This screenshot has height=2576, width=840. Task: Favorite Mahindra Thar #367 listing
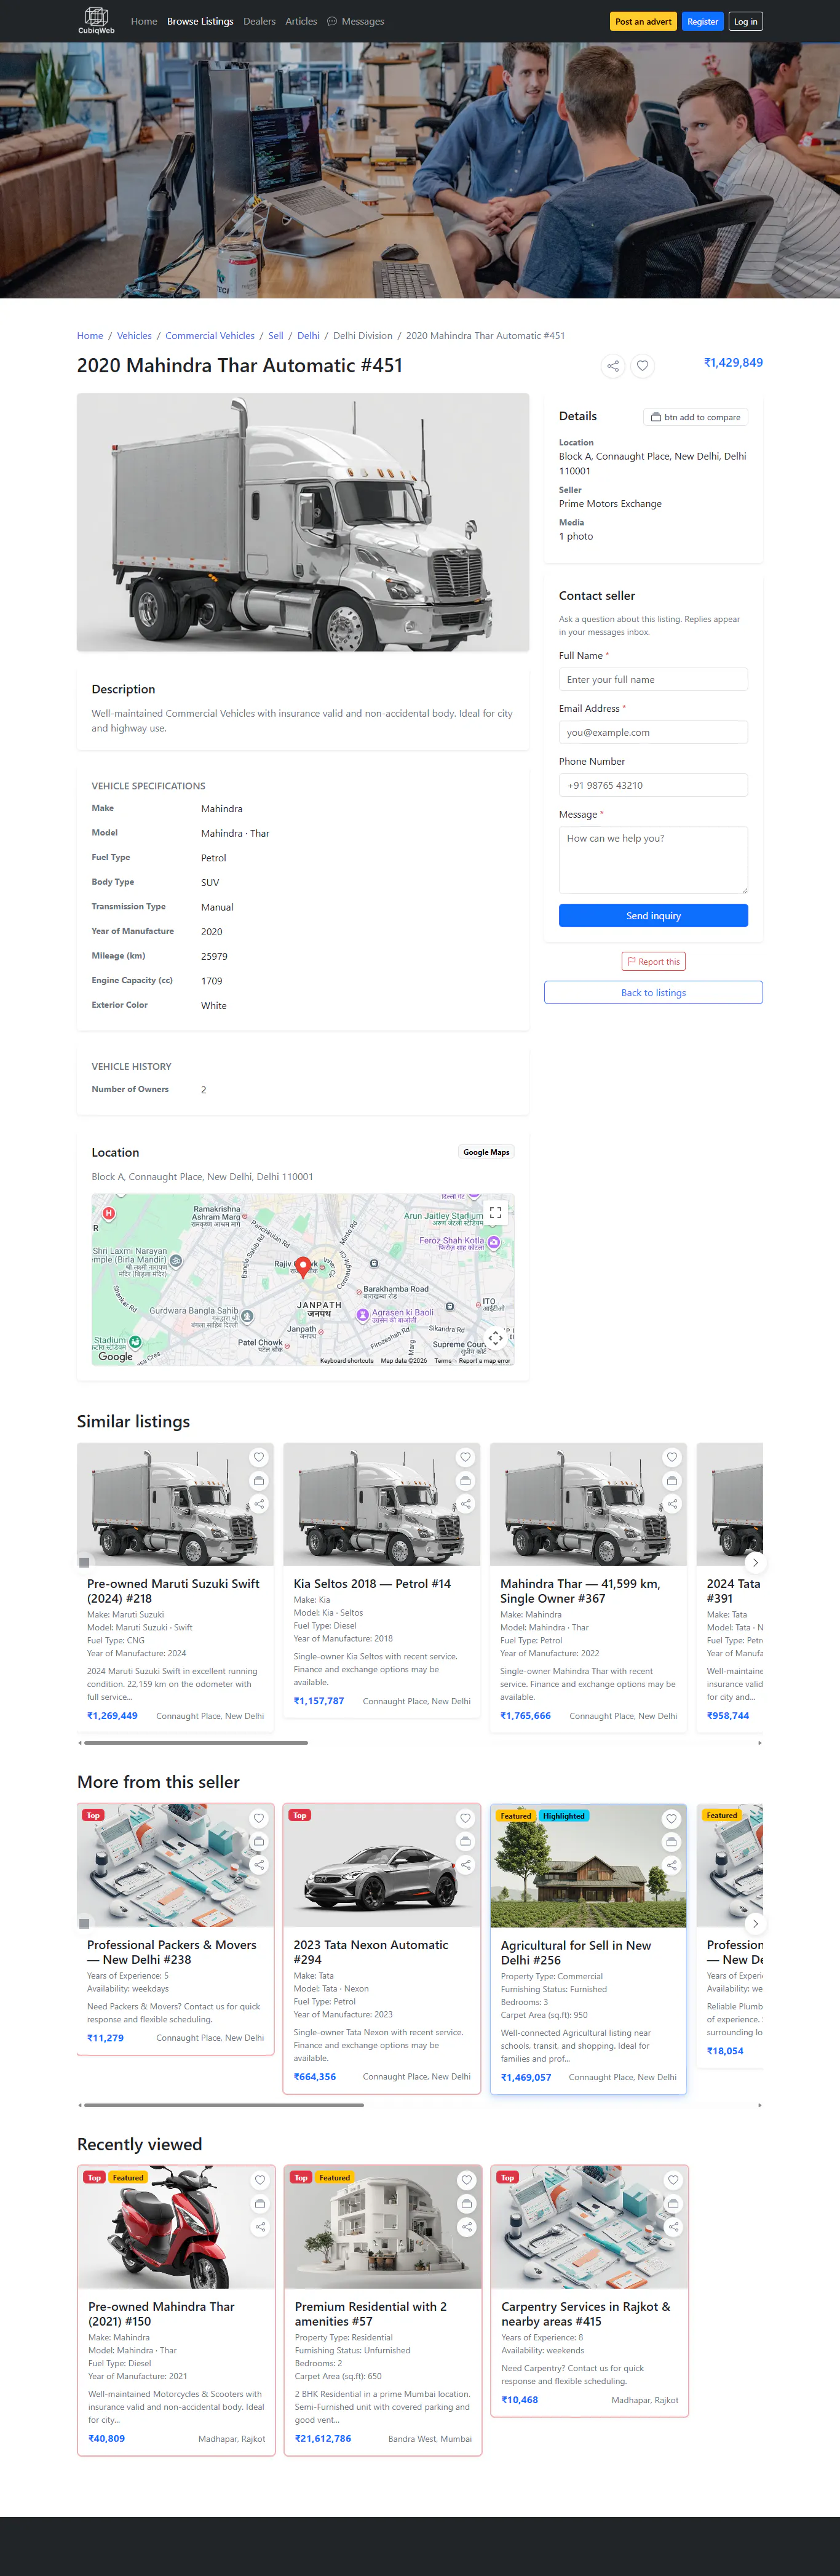pyautogui.click(x=672, y=1457)
